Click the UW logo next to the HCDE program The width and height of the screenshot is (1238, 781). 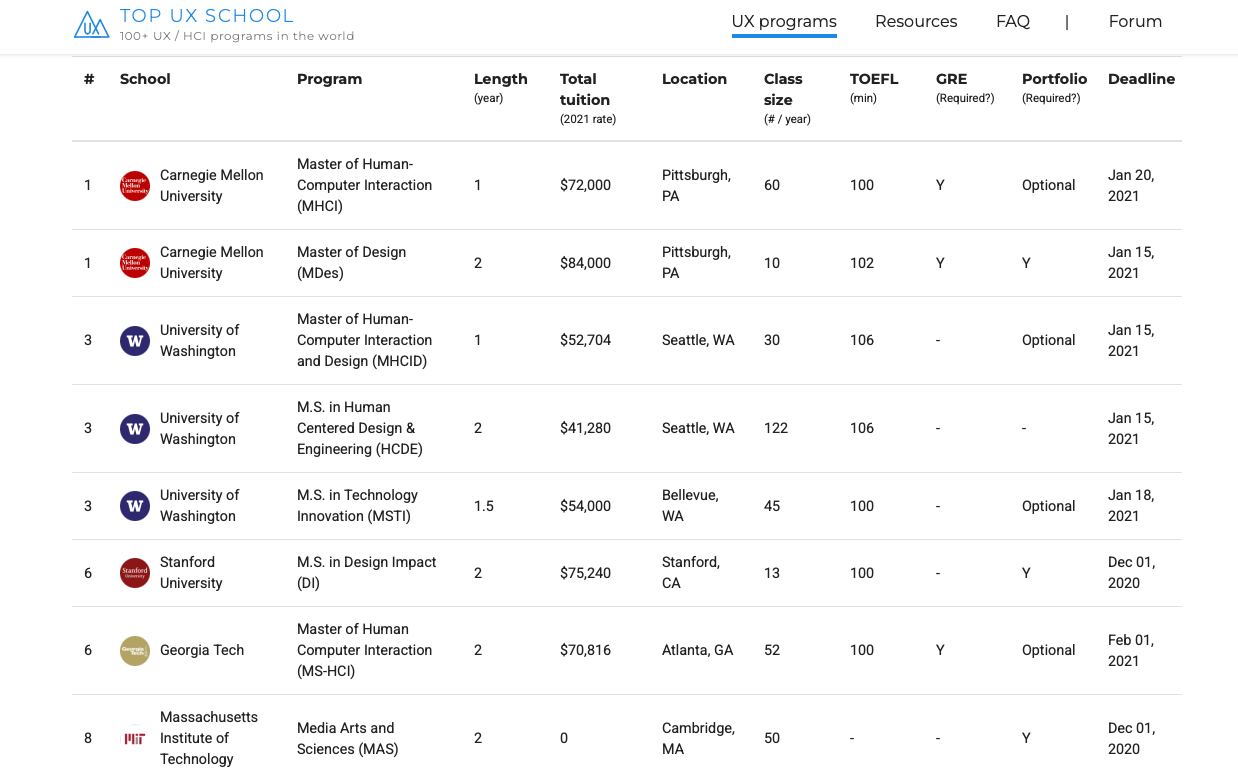(x=134, y=428)
